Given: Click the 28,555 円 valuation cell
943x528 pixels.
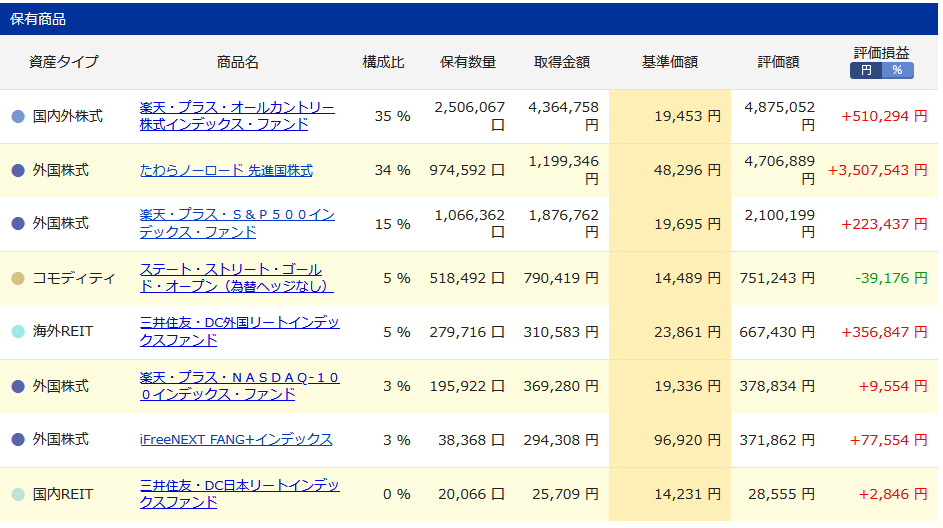Looking at the screenshot, I should [782, 494].
